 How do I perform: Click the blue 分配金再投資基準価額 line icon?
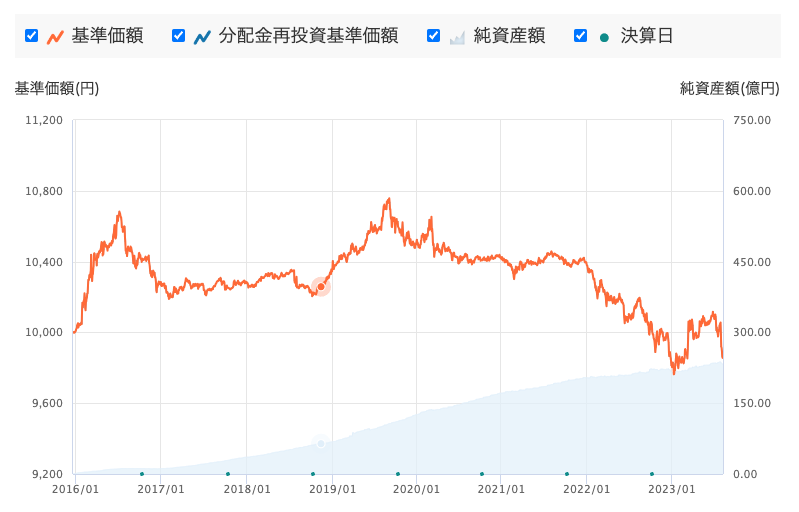coord(202,37)
